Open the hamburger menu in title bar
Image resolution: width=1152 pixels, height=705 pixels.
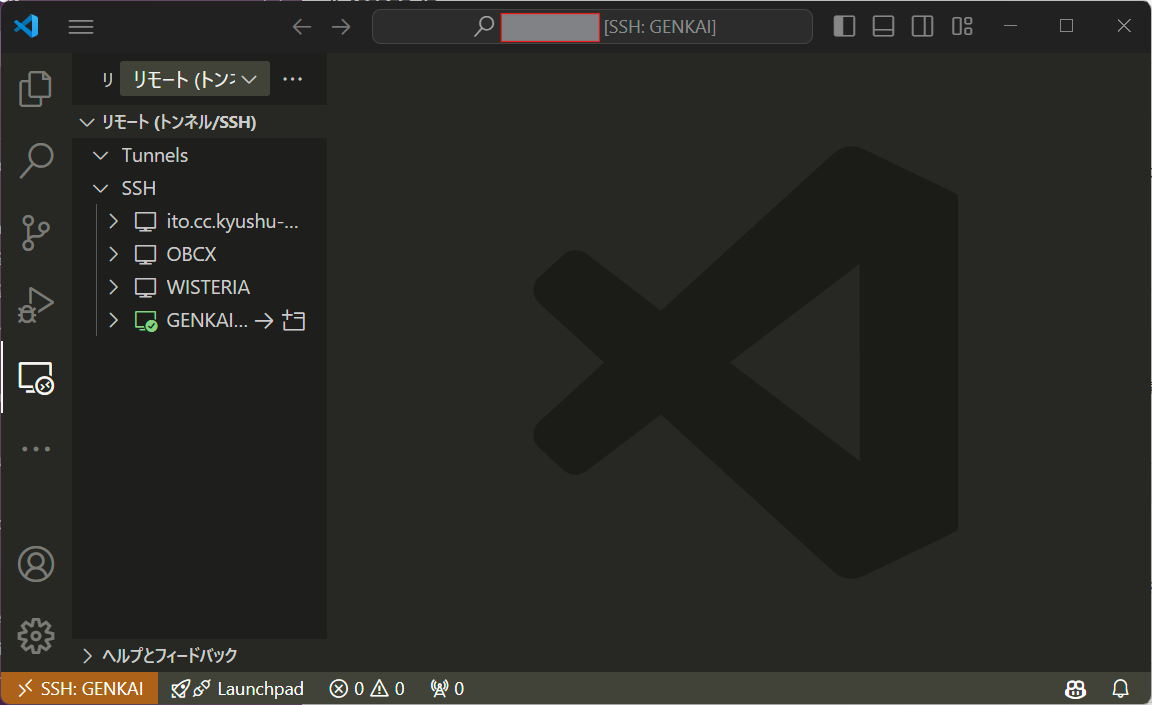(81, 26)
